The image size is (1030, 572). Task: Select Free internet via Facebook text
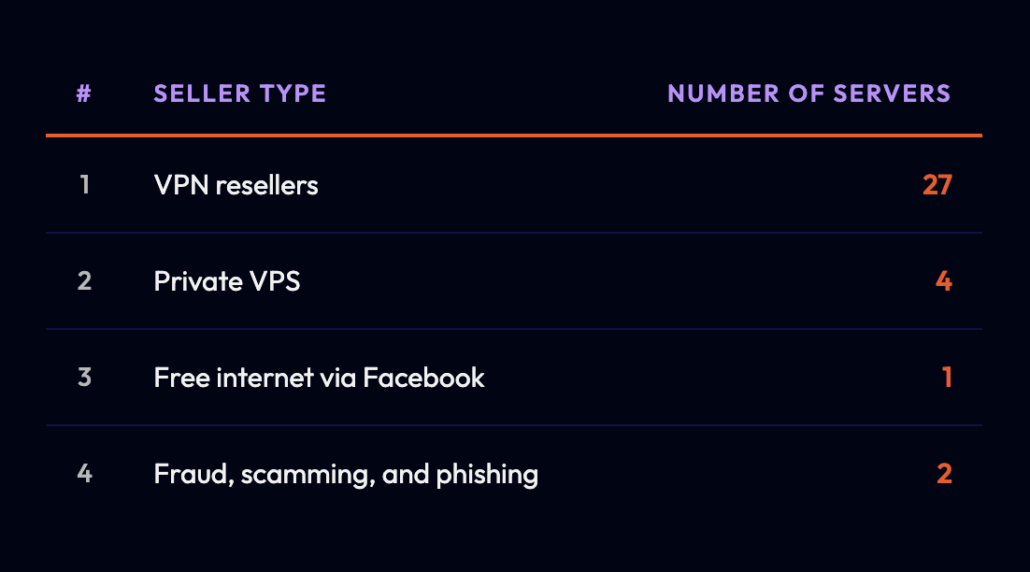pos(319,378)
